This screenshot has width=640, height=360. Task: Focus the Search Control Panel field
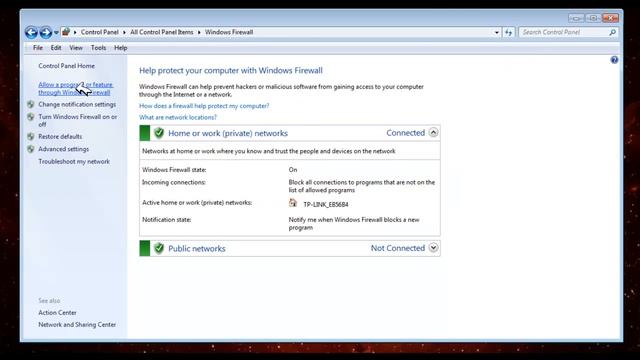pos(568,32)
